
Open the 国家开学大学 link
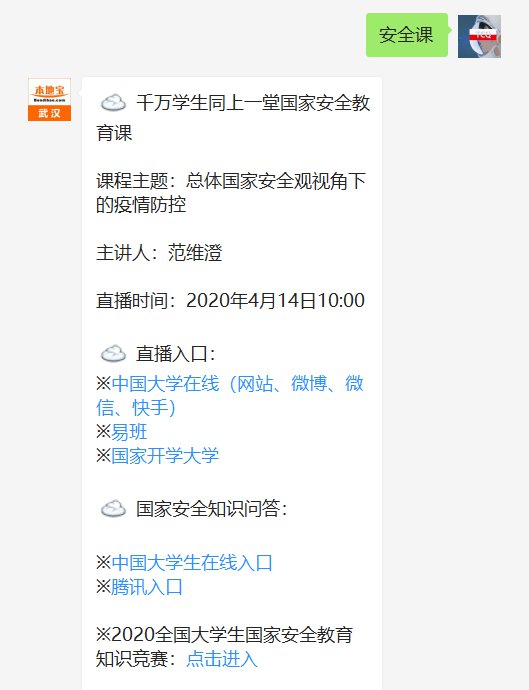pos(165,455)
